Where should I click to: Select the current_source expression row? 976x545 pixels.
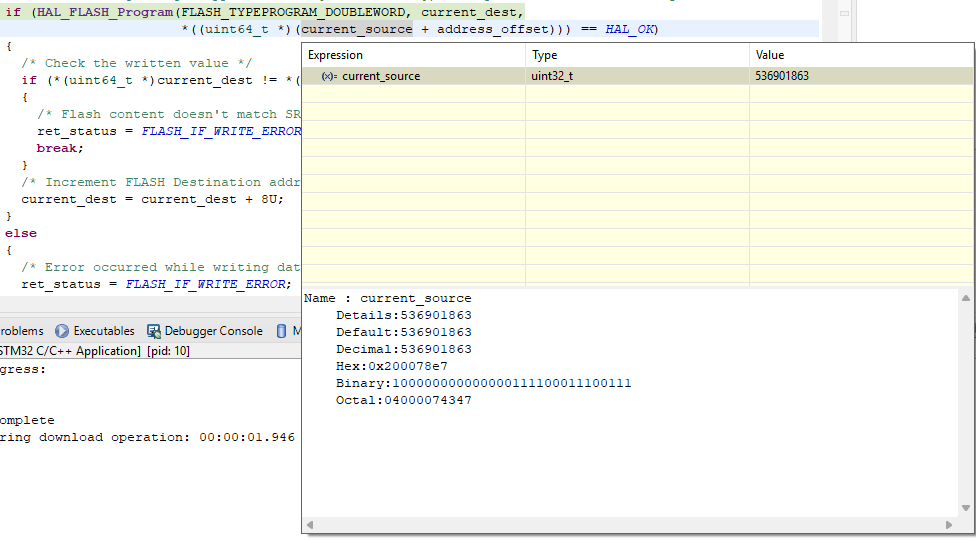point(637,76)
